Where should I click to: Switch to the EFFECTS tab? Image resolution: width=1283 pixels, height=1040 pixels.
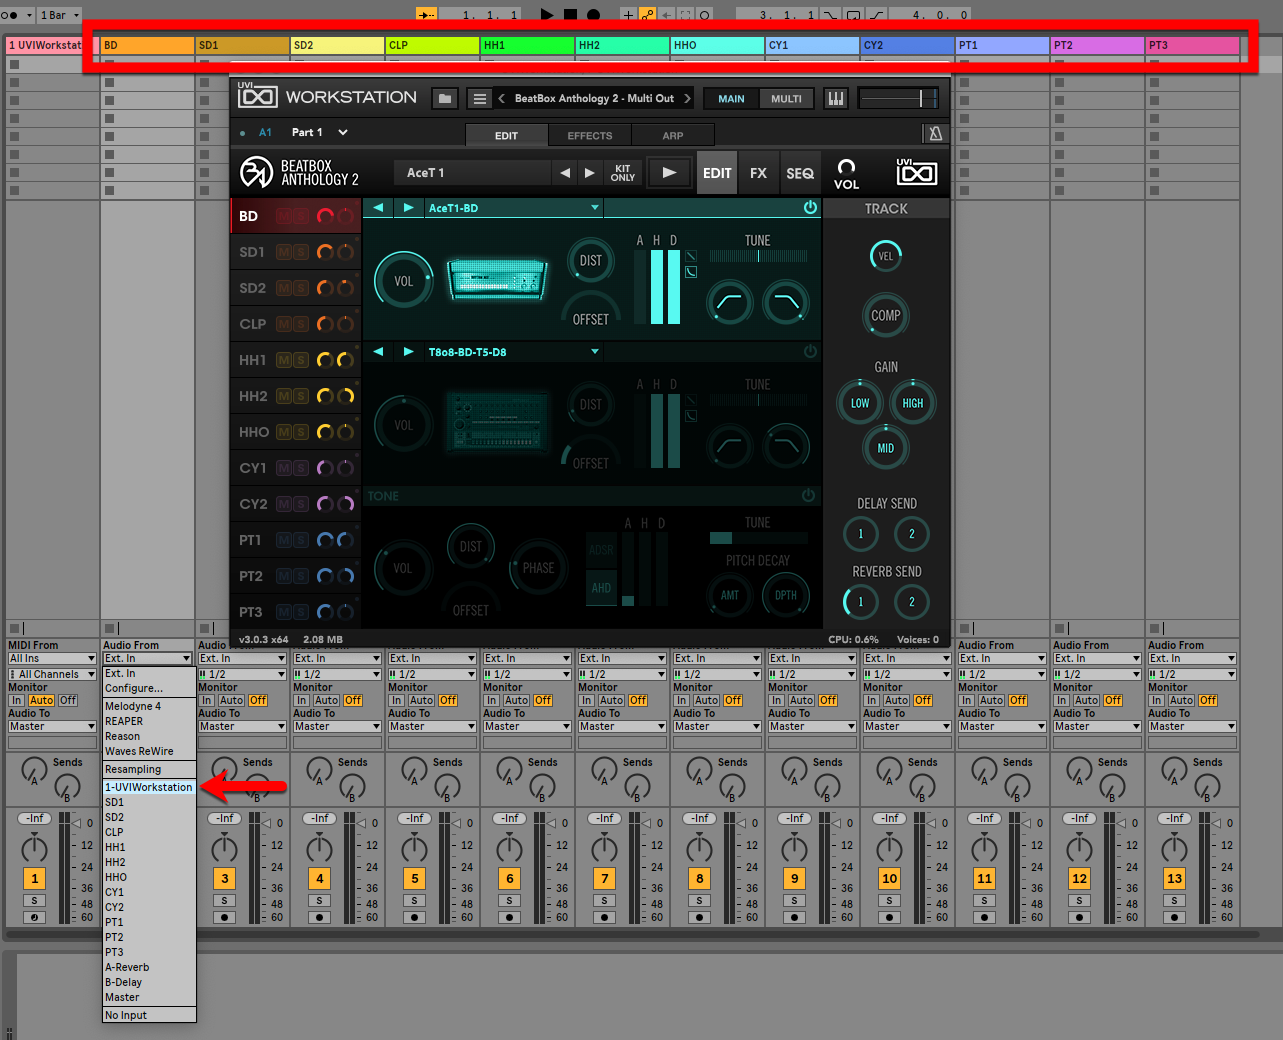[590, 135]
